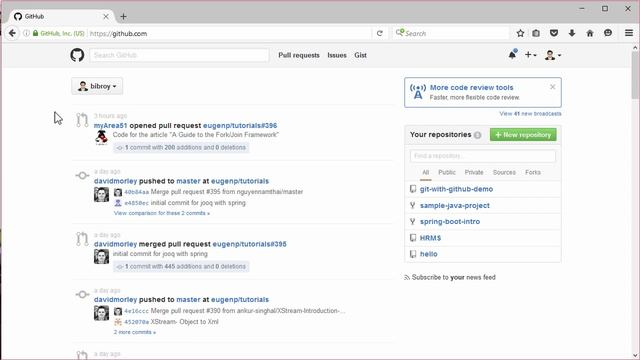This screenshot has height=360, width=640.
Task: Click the chat smiley toolbar icon
Action: pyautogui.click(x=608, y=33)
